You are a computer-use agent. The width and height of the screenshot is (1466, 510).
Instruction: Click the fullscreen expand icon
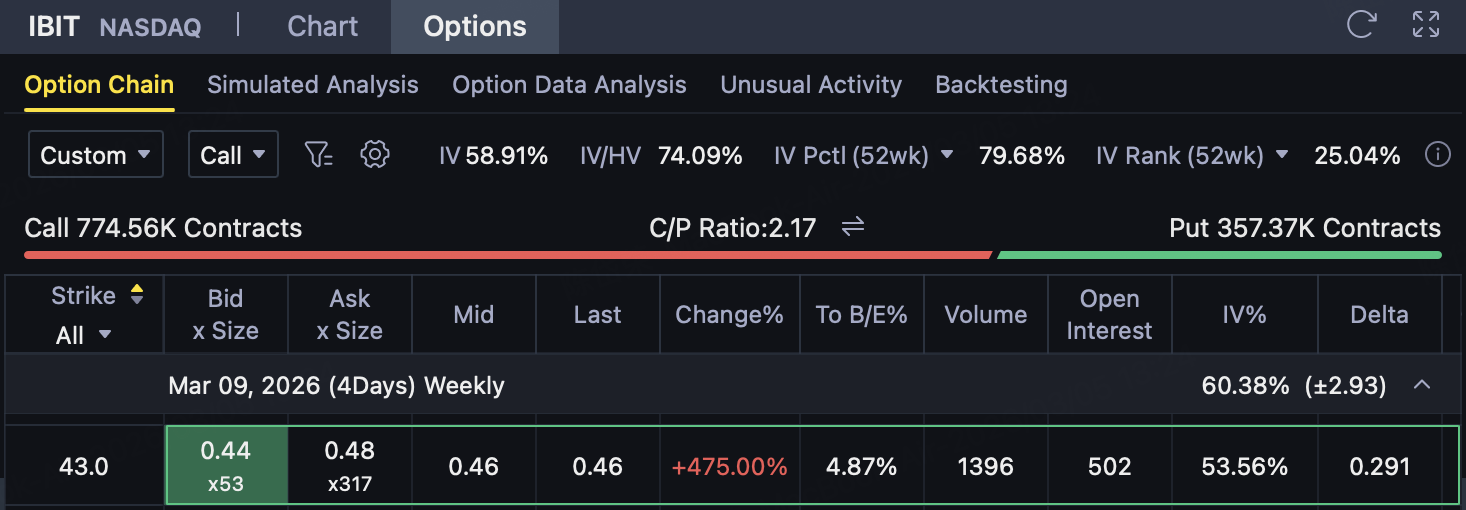1425,24
